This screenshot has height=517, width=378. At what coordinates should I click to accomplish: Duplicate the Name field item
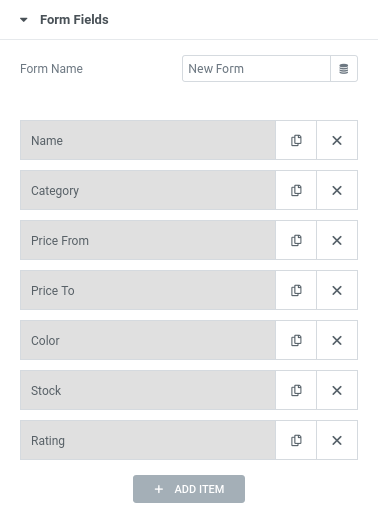pyautogui.click(x=296, y=140)
